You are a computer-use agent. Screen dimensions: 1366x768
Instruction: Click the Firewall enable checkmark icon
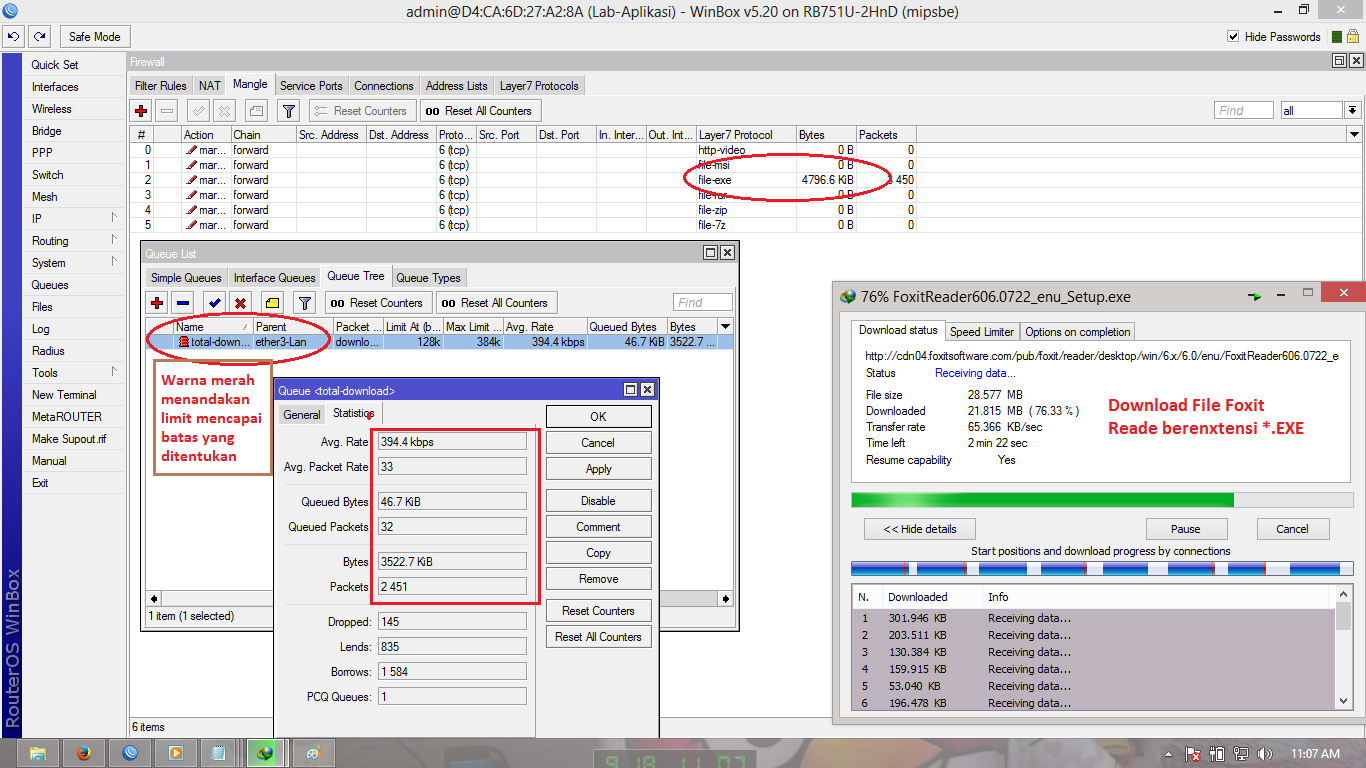[198, 111]
